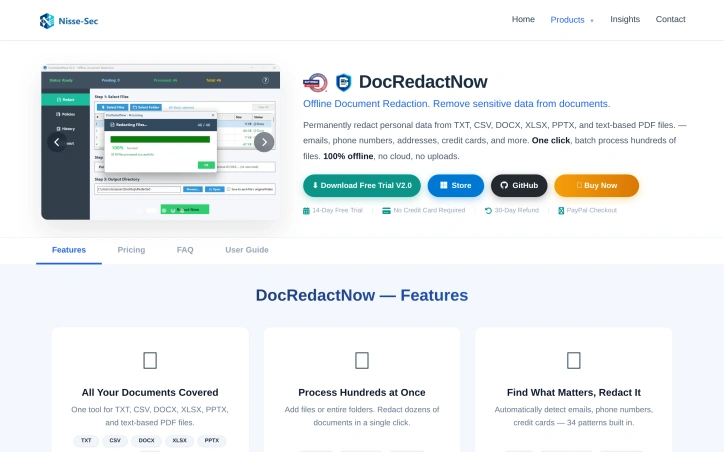The image size is (724, 452).
Task: Click the DocRedactNow product title
Action: [423, 82]
